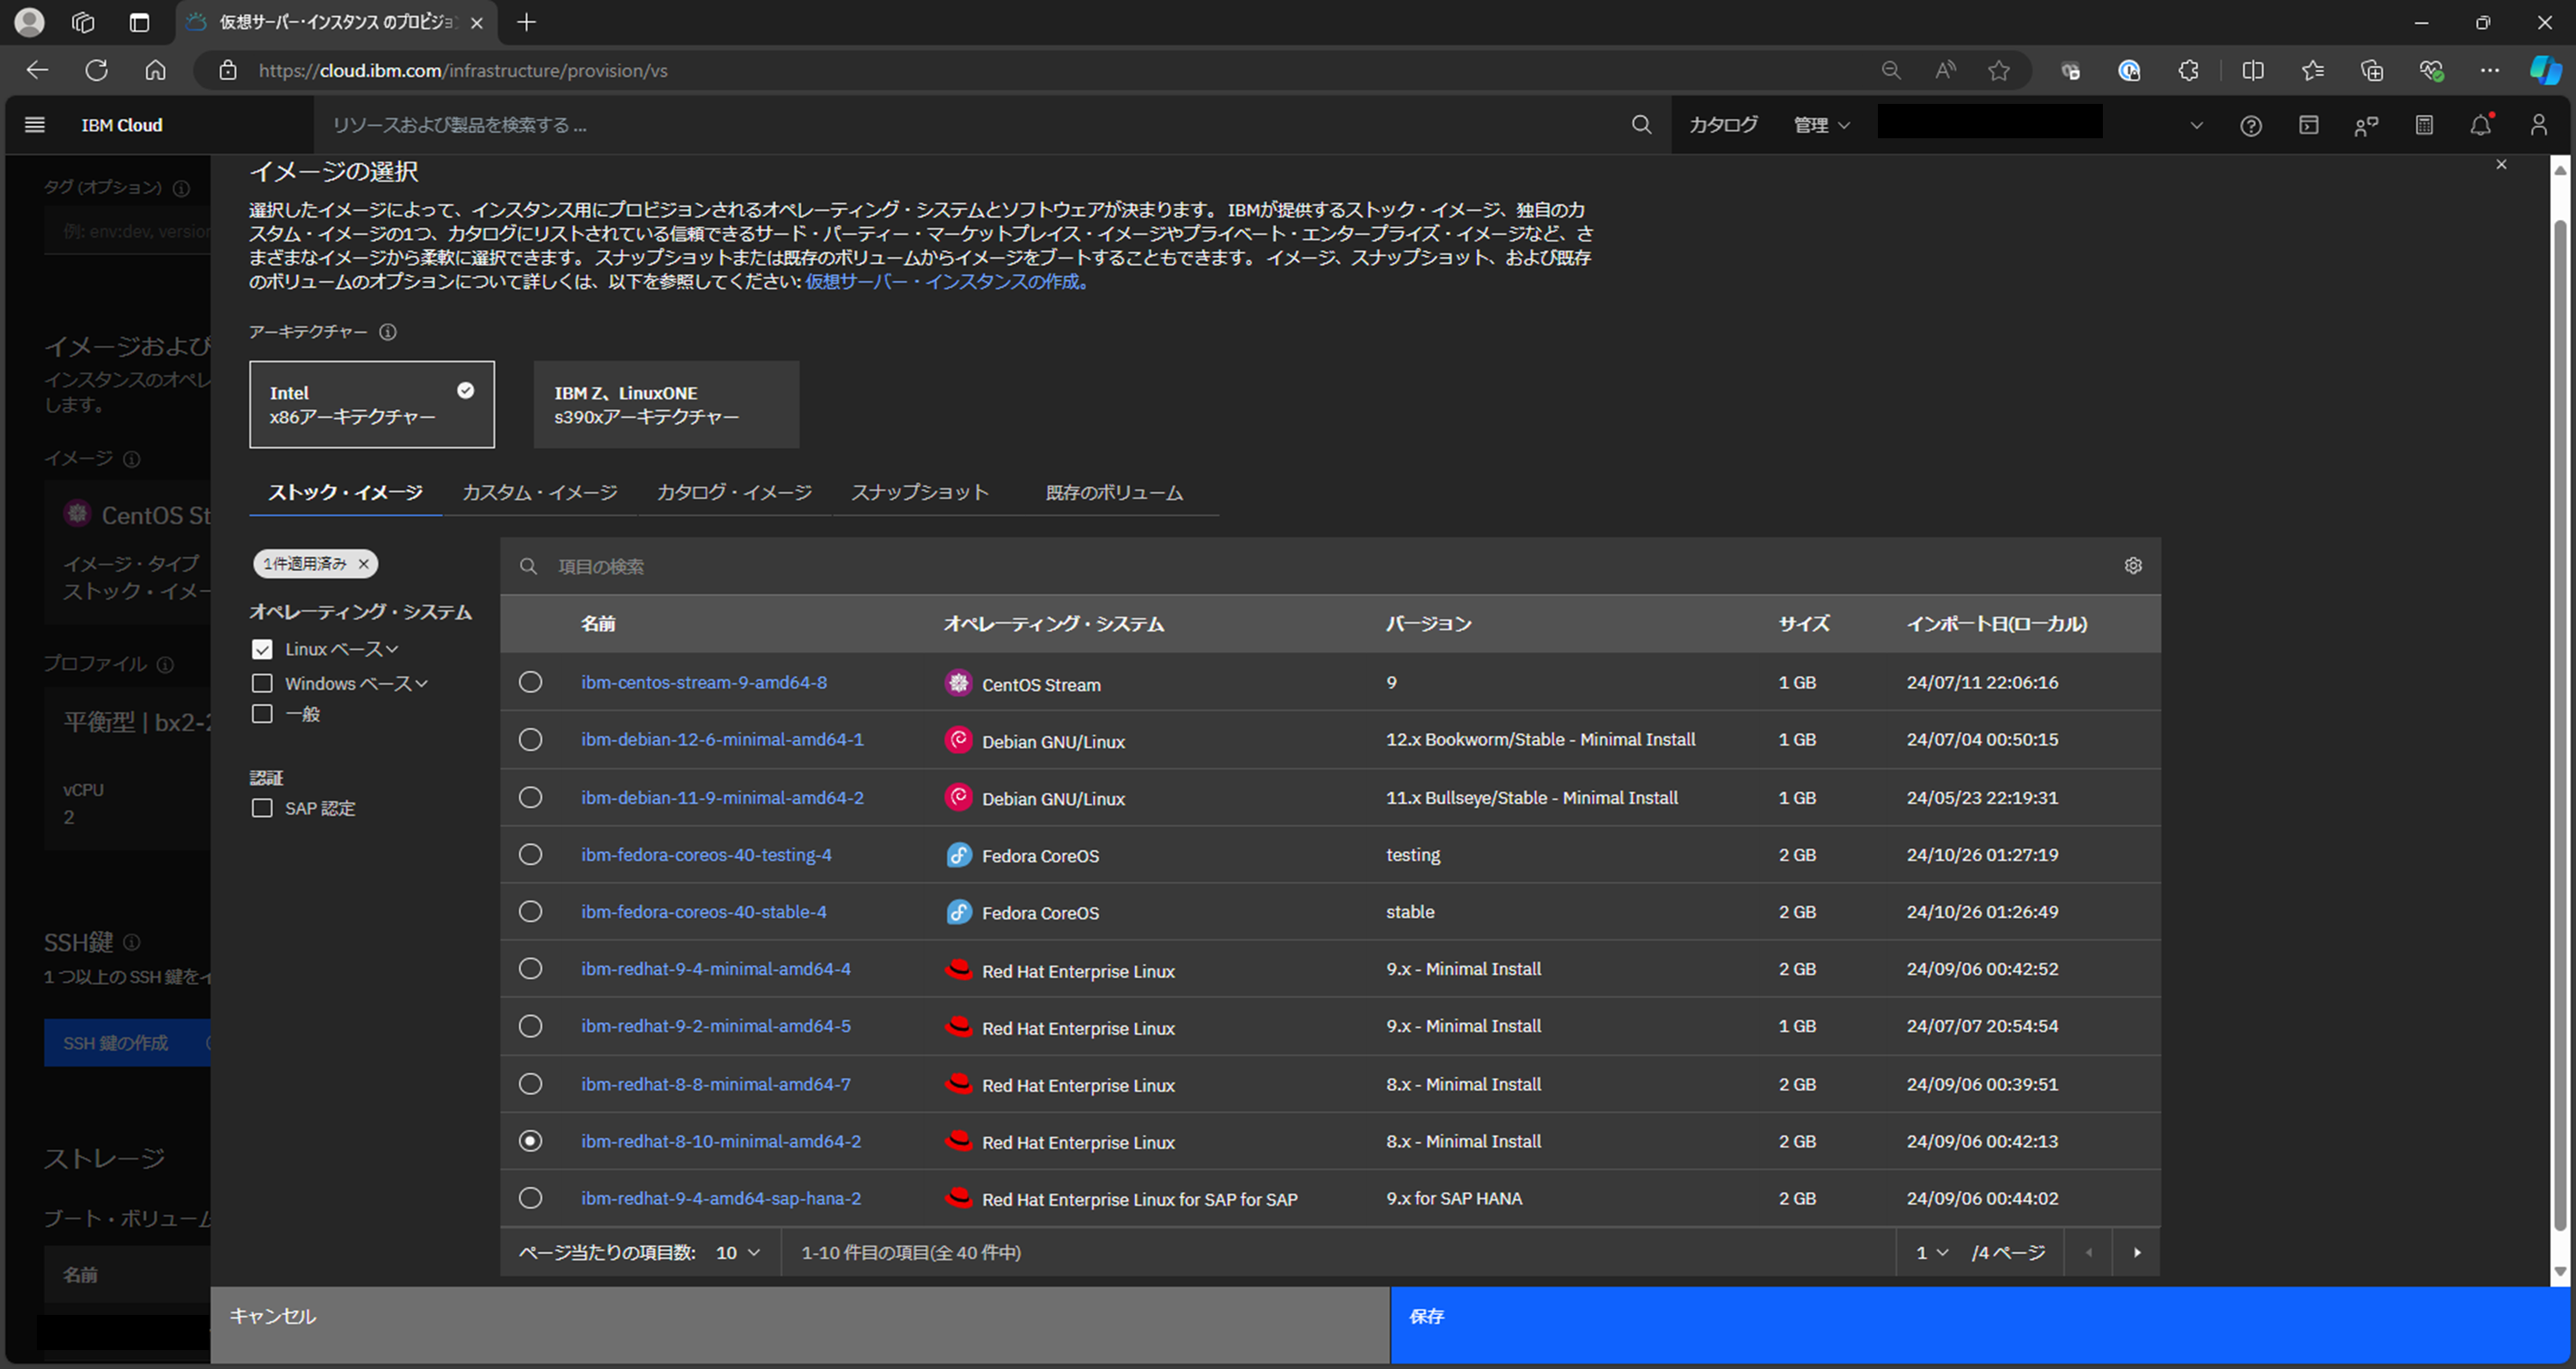Enable the SAP 認定 checkbox
Viewport: 2576px width, 1369px height.
pos(262,808)
